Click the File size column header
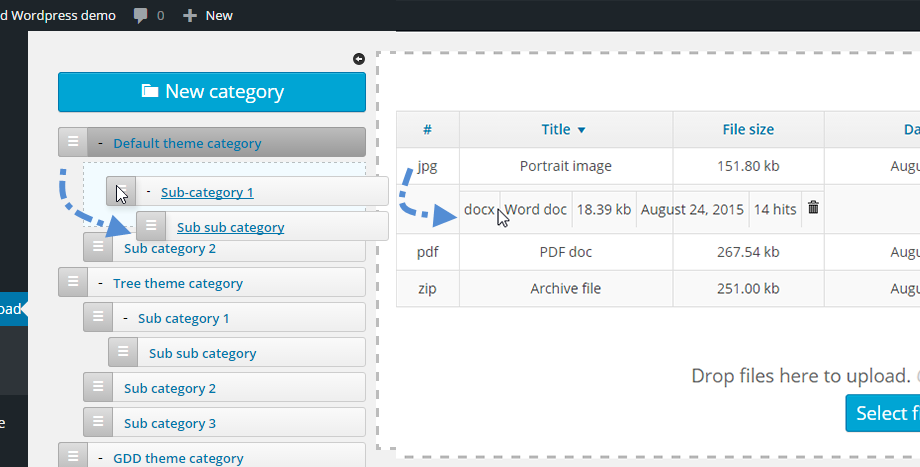This screenshot has height=467, width=920. click(747, 129)
